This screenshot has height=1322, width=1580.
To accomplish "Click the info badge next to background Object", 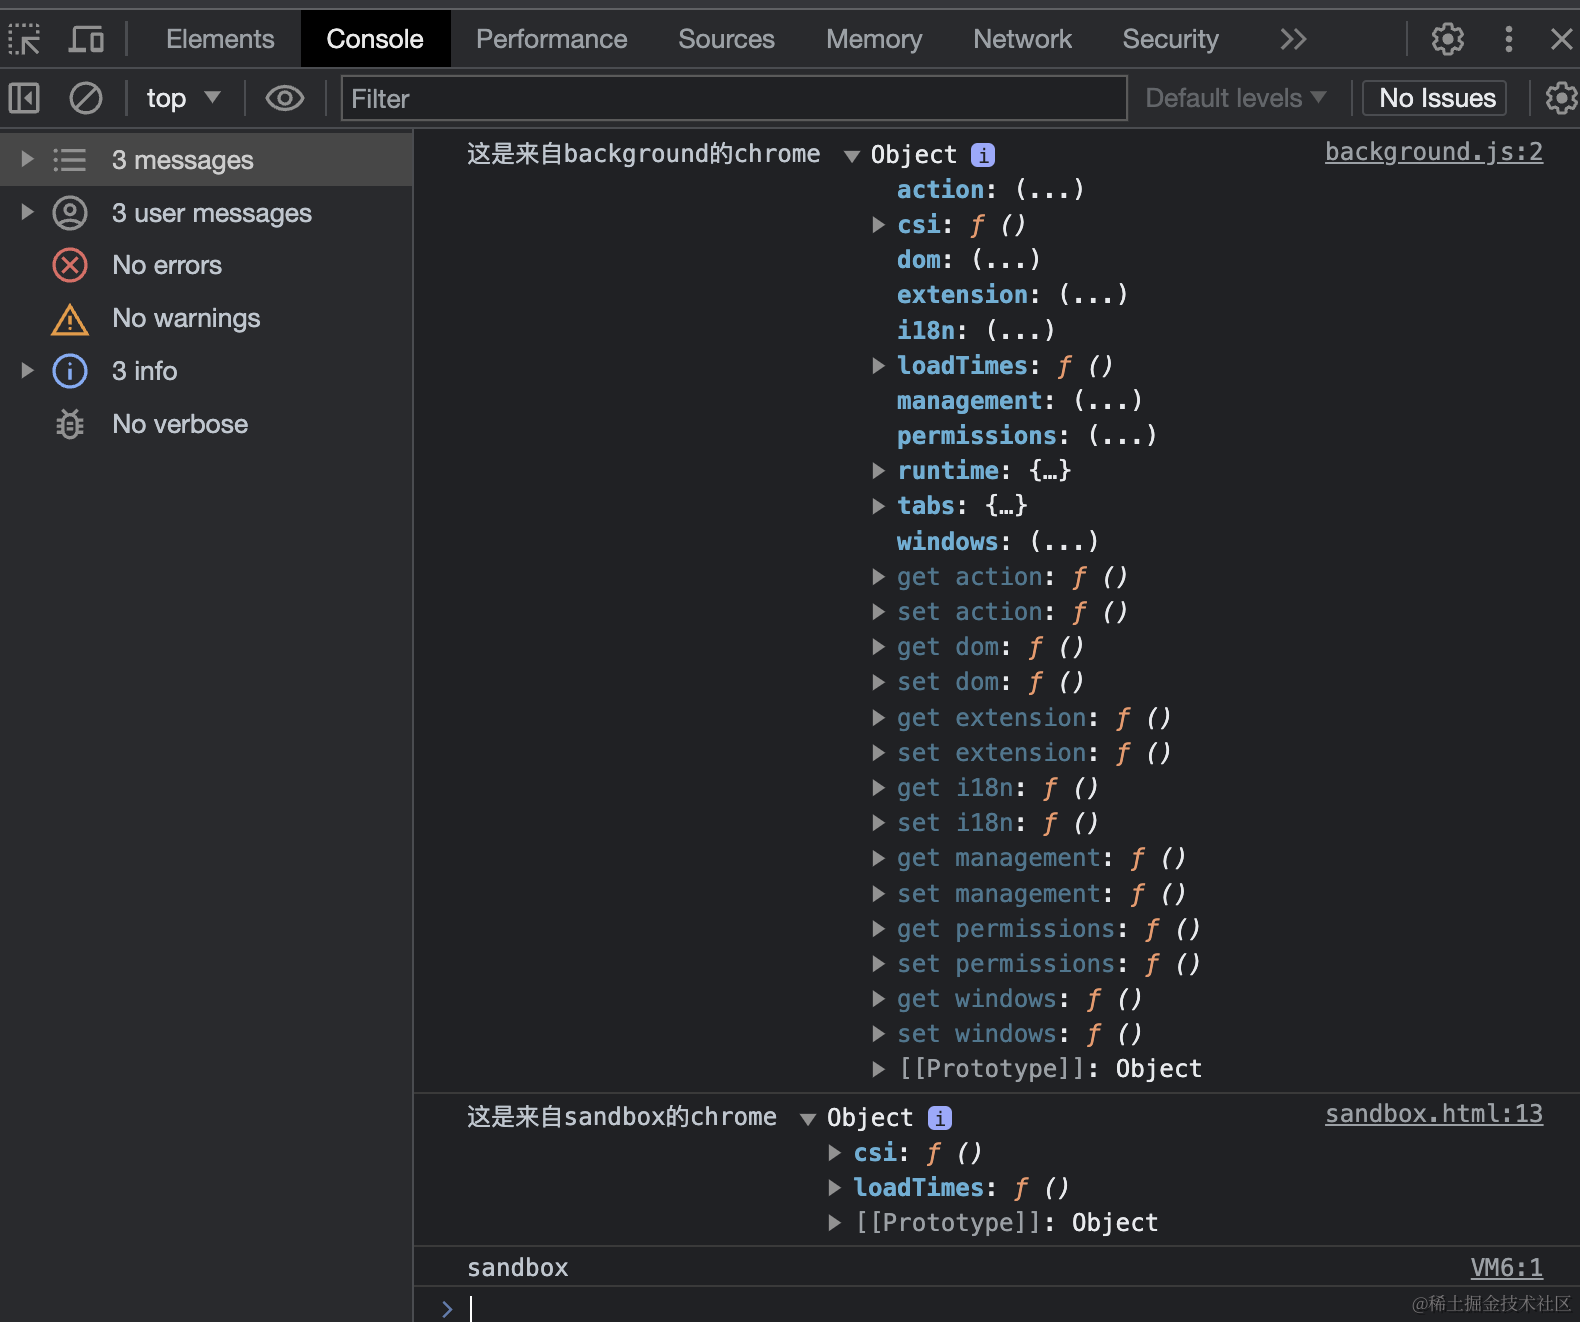I will (983, 155).
